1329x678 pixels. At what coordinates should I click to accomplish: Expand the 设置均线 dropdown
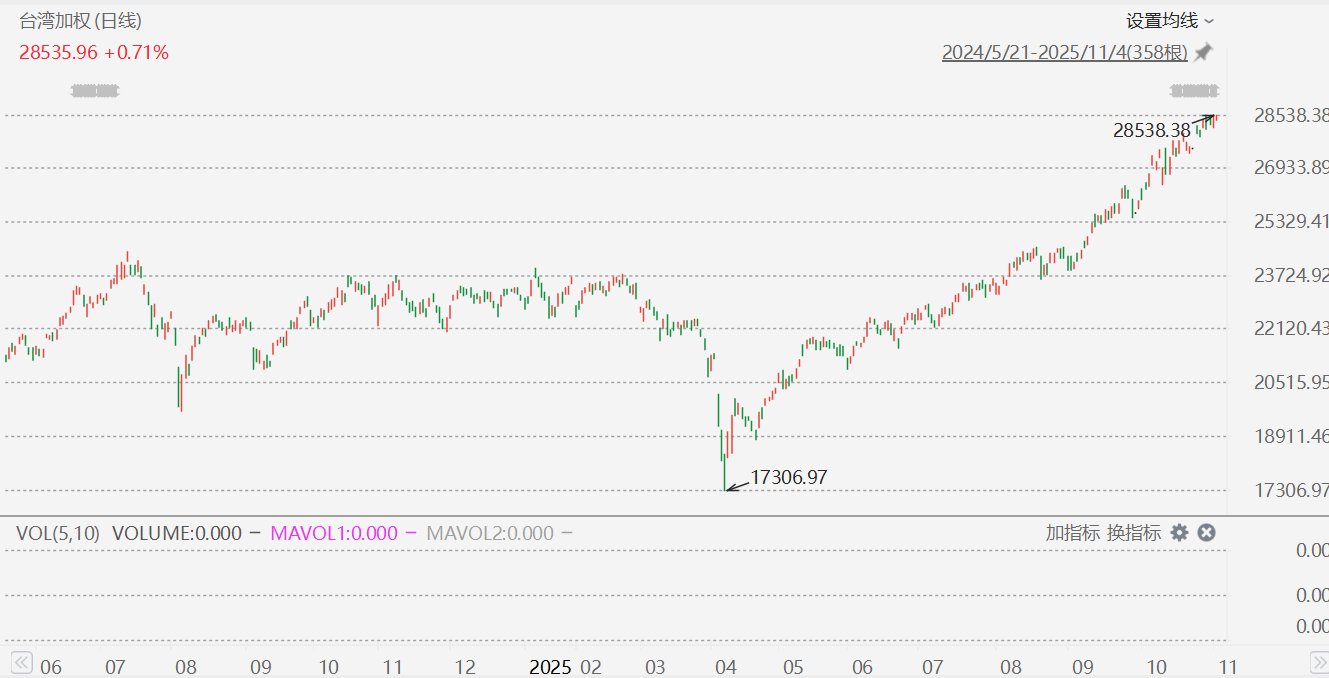[1170, 21]
